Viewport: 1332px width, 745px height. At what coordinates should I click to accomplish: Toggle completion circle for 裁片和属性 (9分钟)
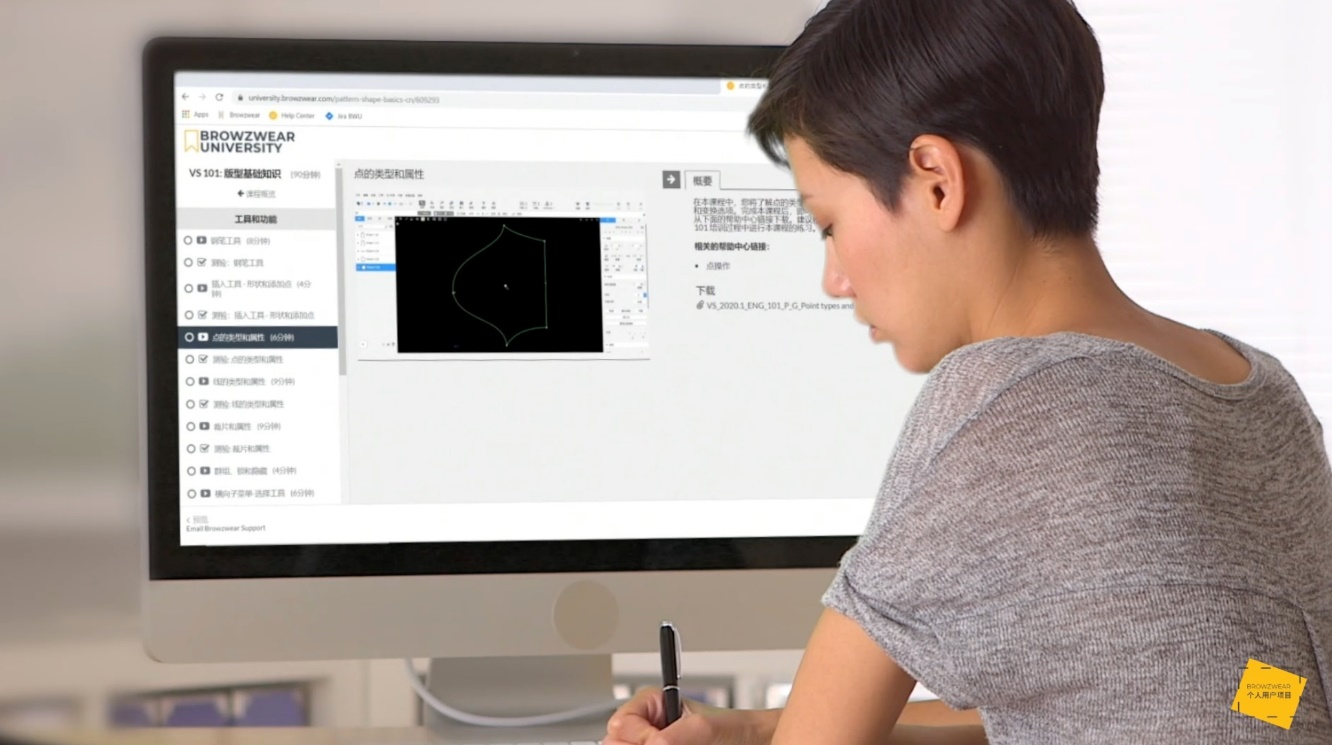(x=188, y=426)
